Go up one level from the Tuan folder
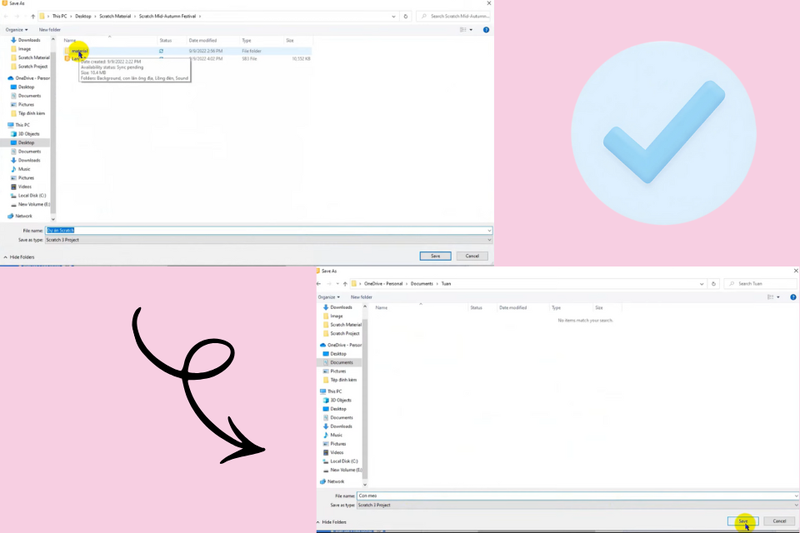 tap(345, 284)
